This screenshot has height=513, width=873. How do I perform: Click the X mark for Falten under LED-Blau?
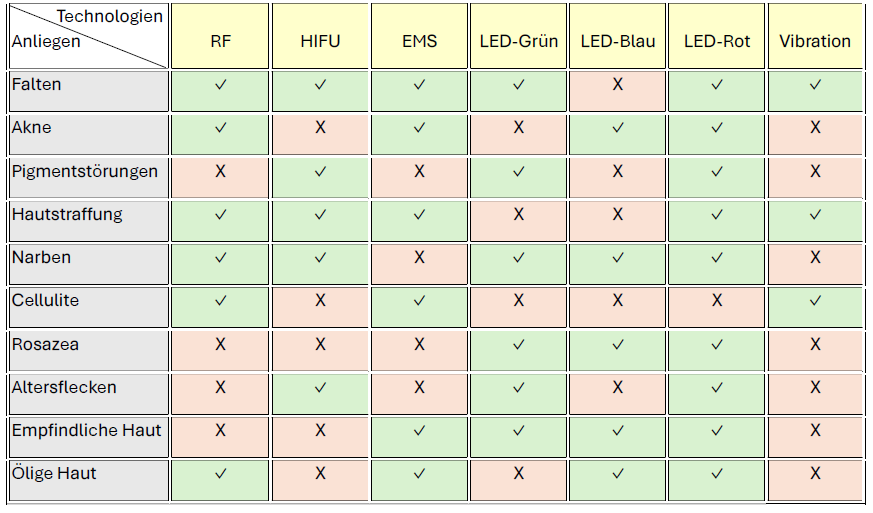pos(617,85)
